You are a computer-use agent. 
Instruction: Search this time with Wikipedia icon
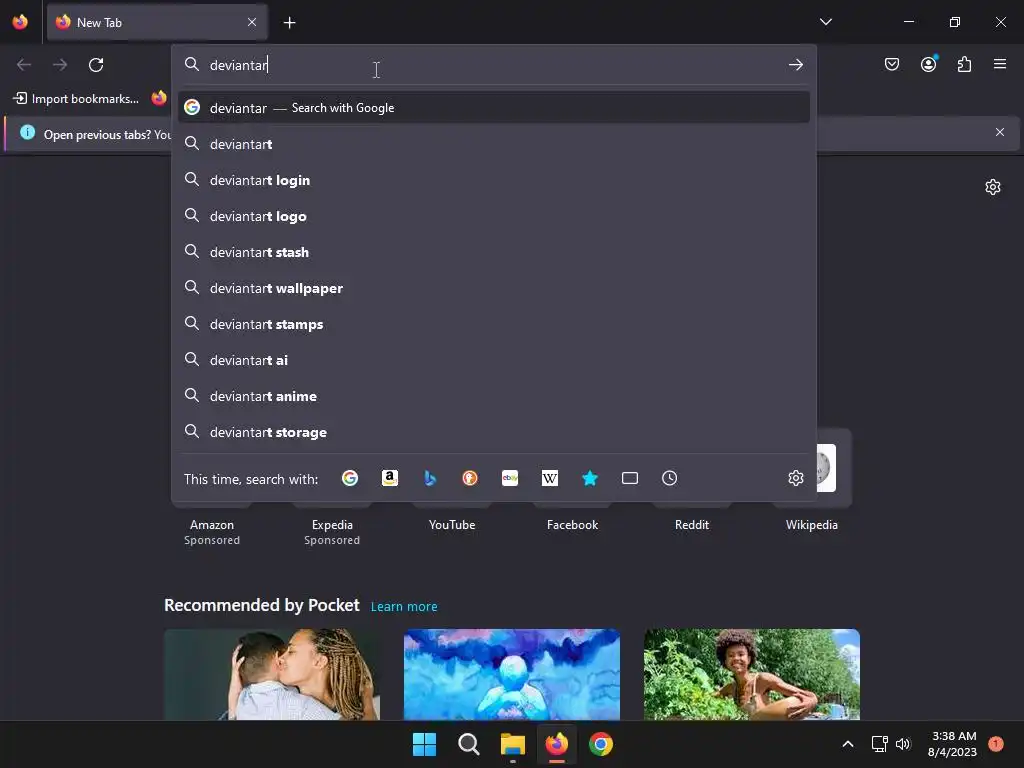[550, 478]
